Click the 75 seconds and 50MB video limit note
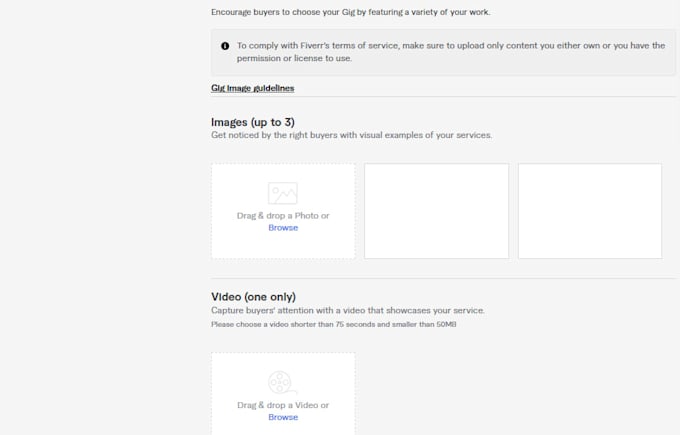Image resolution: width=680 pixels, height=435 pixels. point(333,324)
